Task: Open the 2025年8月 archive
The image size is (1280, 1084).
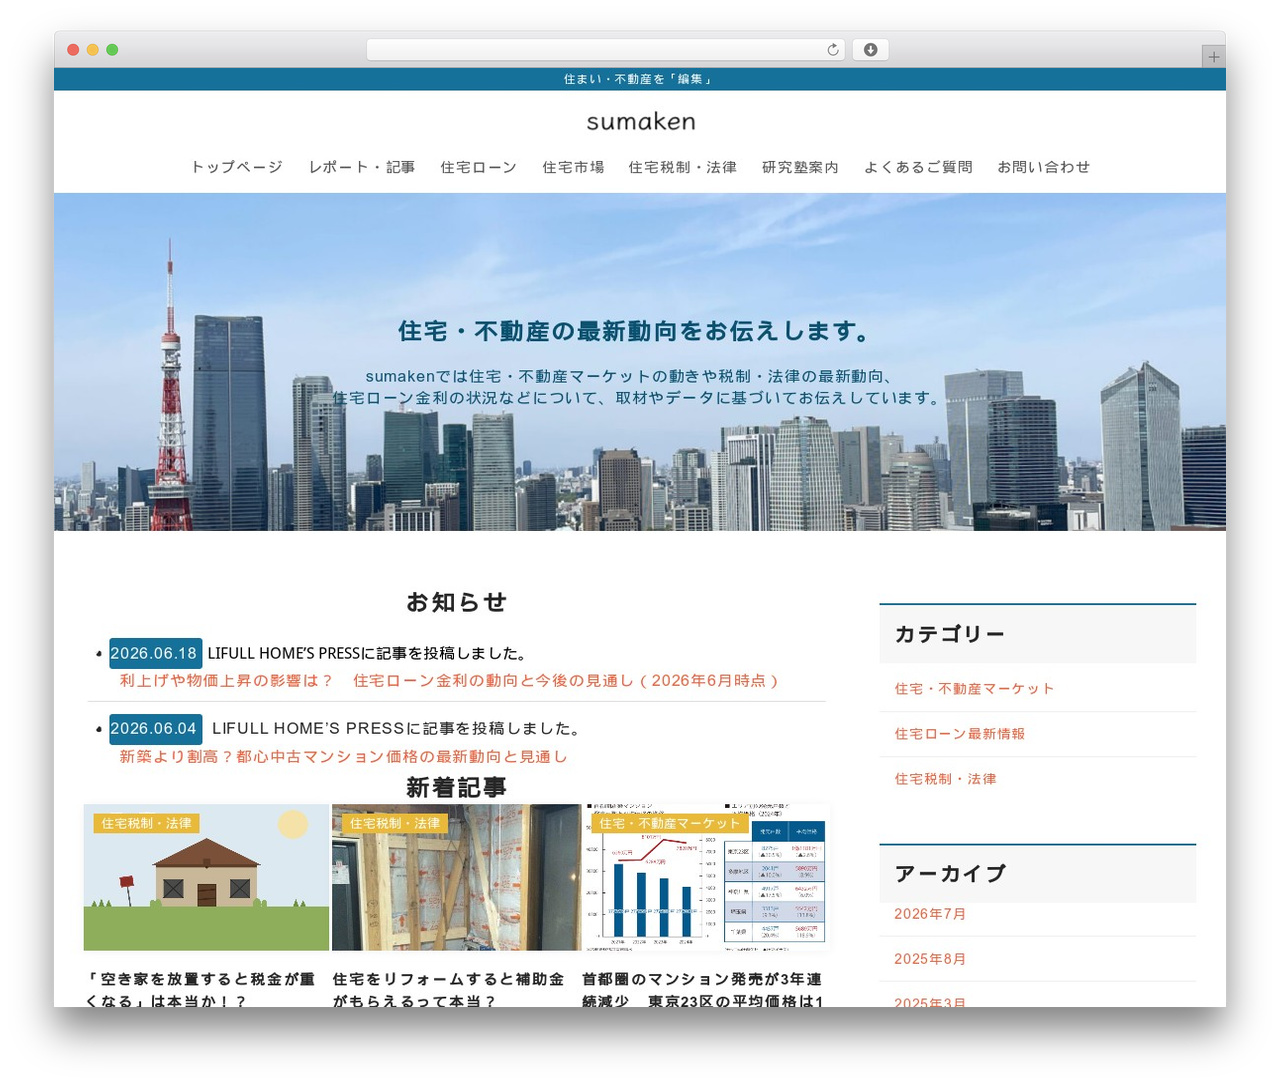Action: [x=930, y=959]
